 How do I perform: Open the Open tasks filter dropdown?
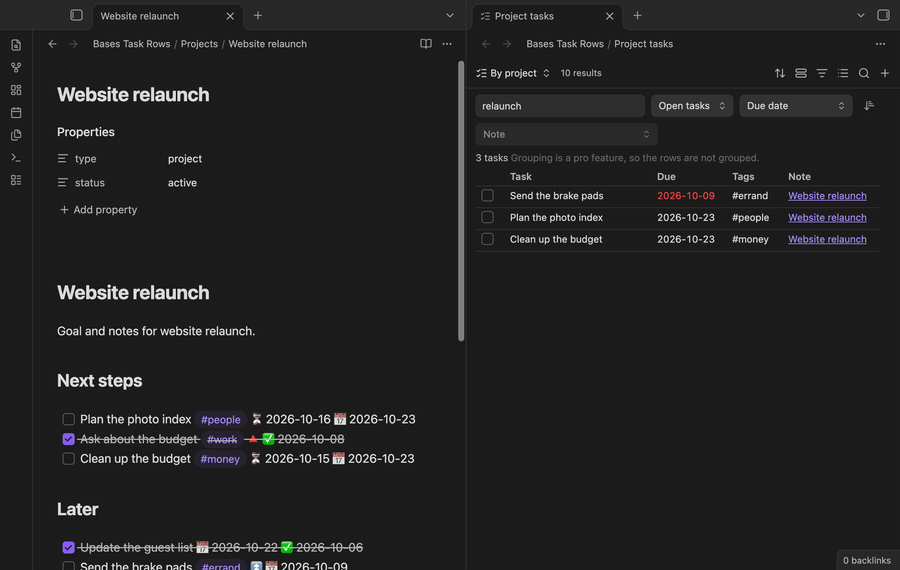click(x=692, y=106)
